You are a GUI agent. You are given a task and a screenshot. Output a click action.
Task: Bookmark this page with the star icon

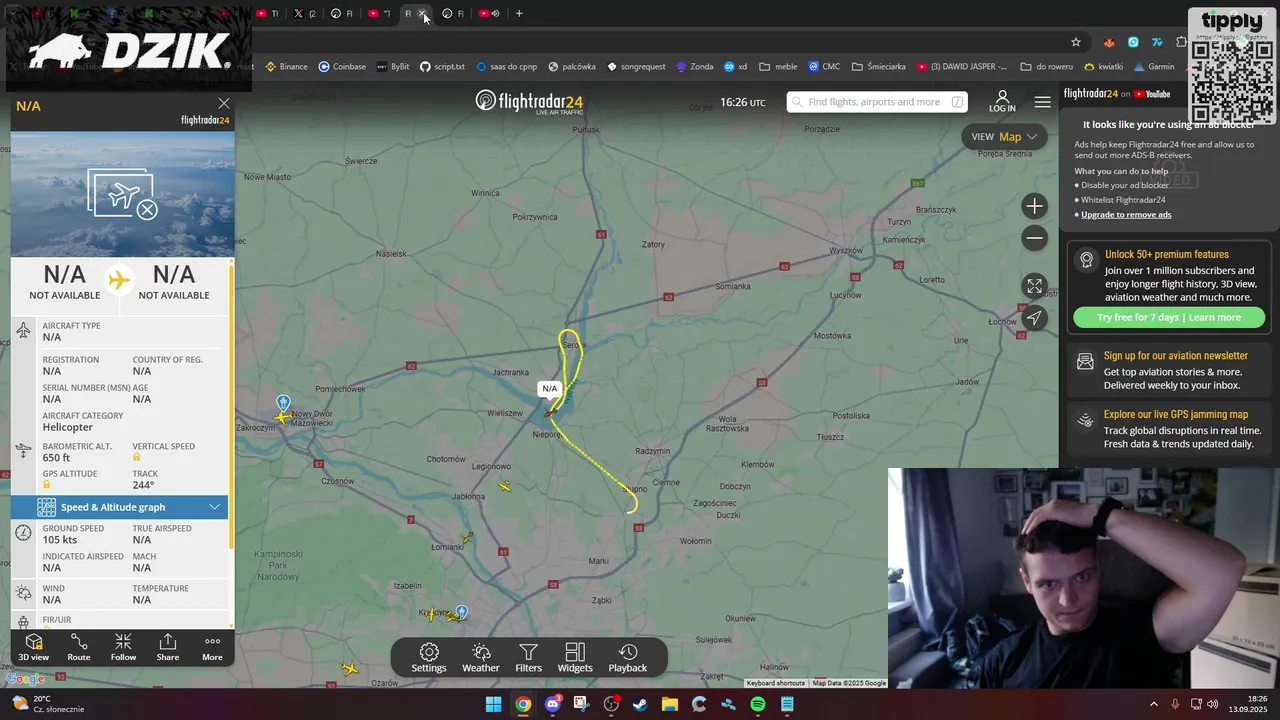coord(1076,42)
